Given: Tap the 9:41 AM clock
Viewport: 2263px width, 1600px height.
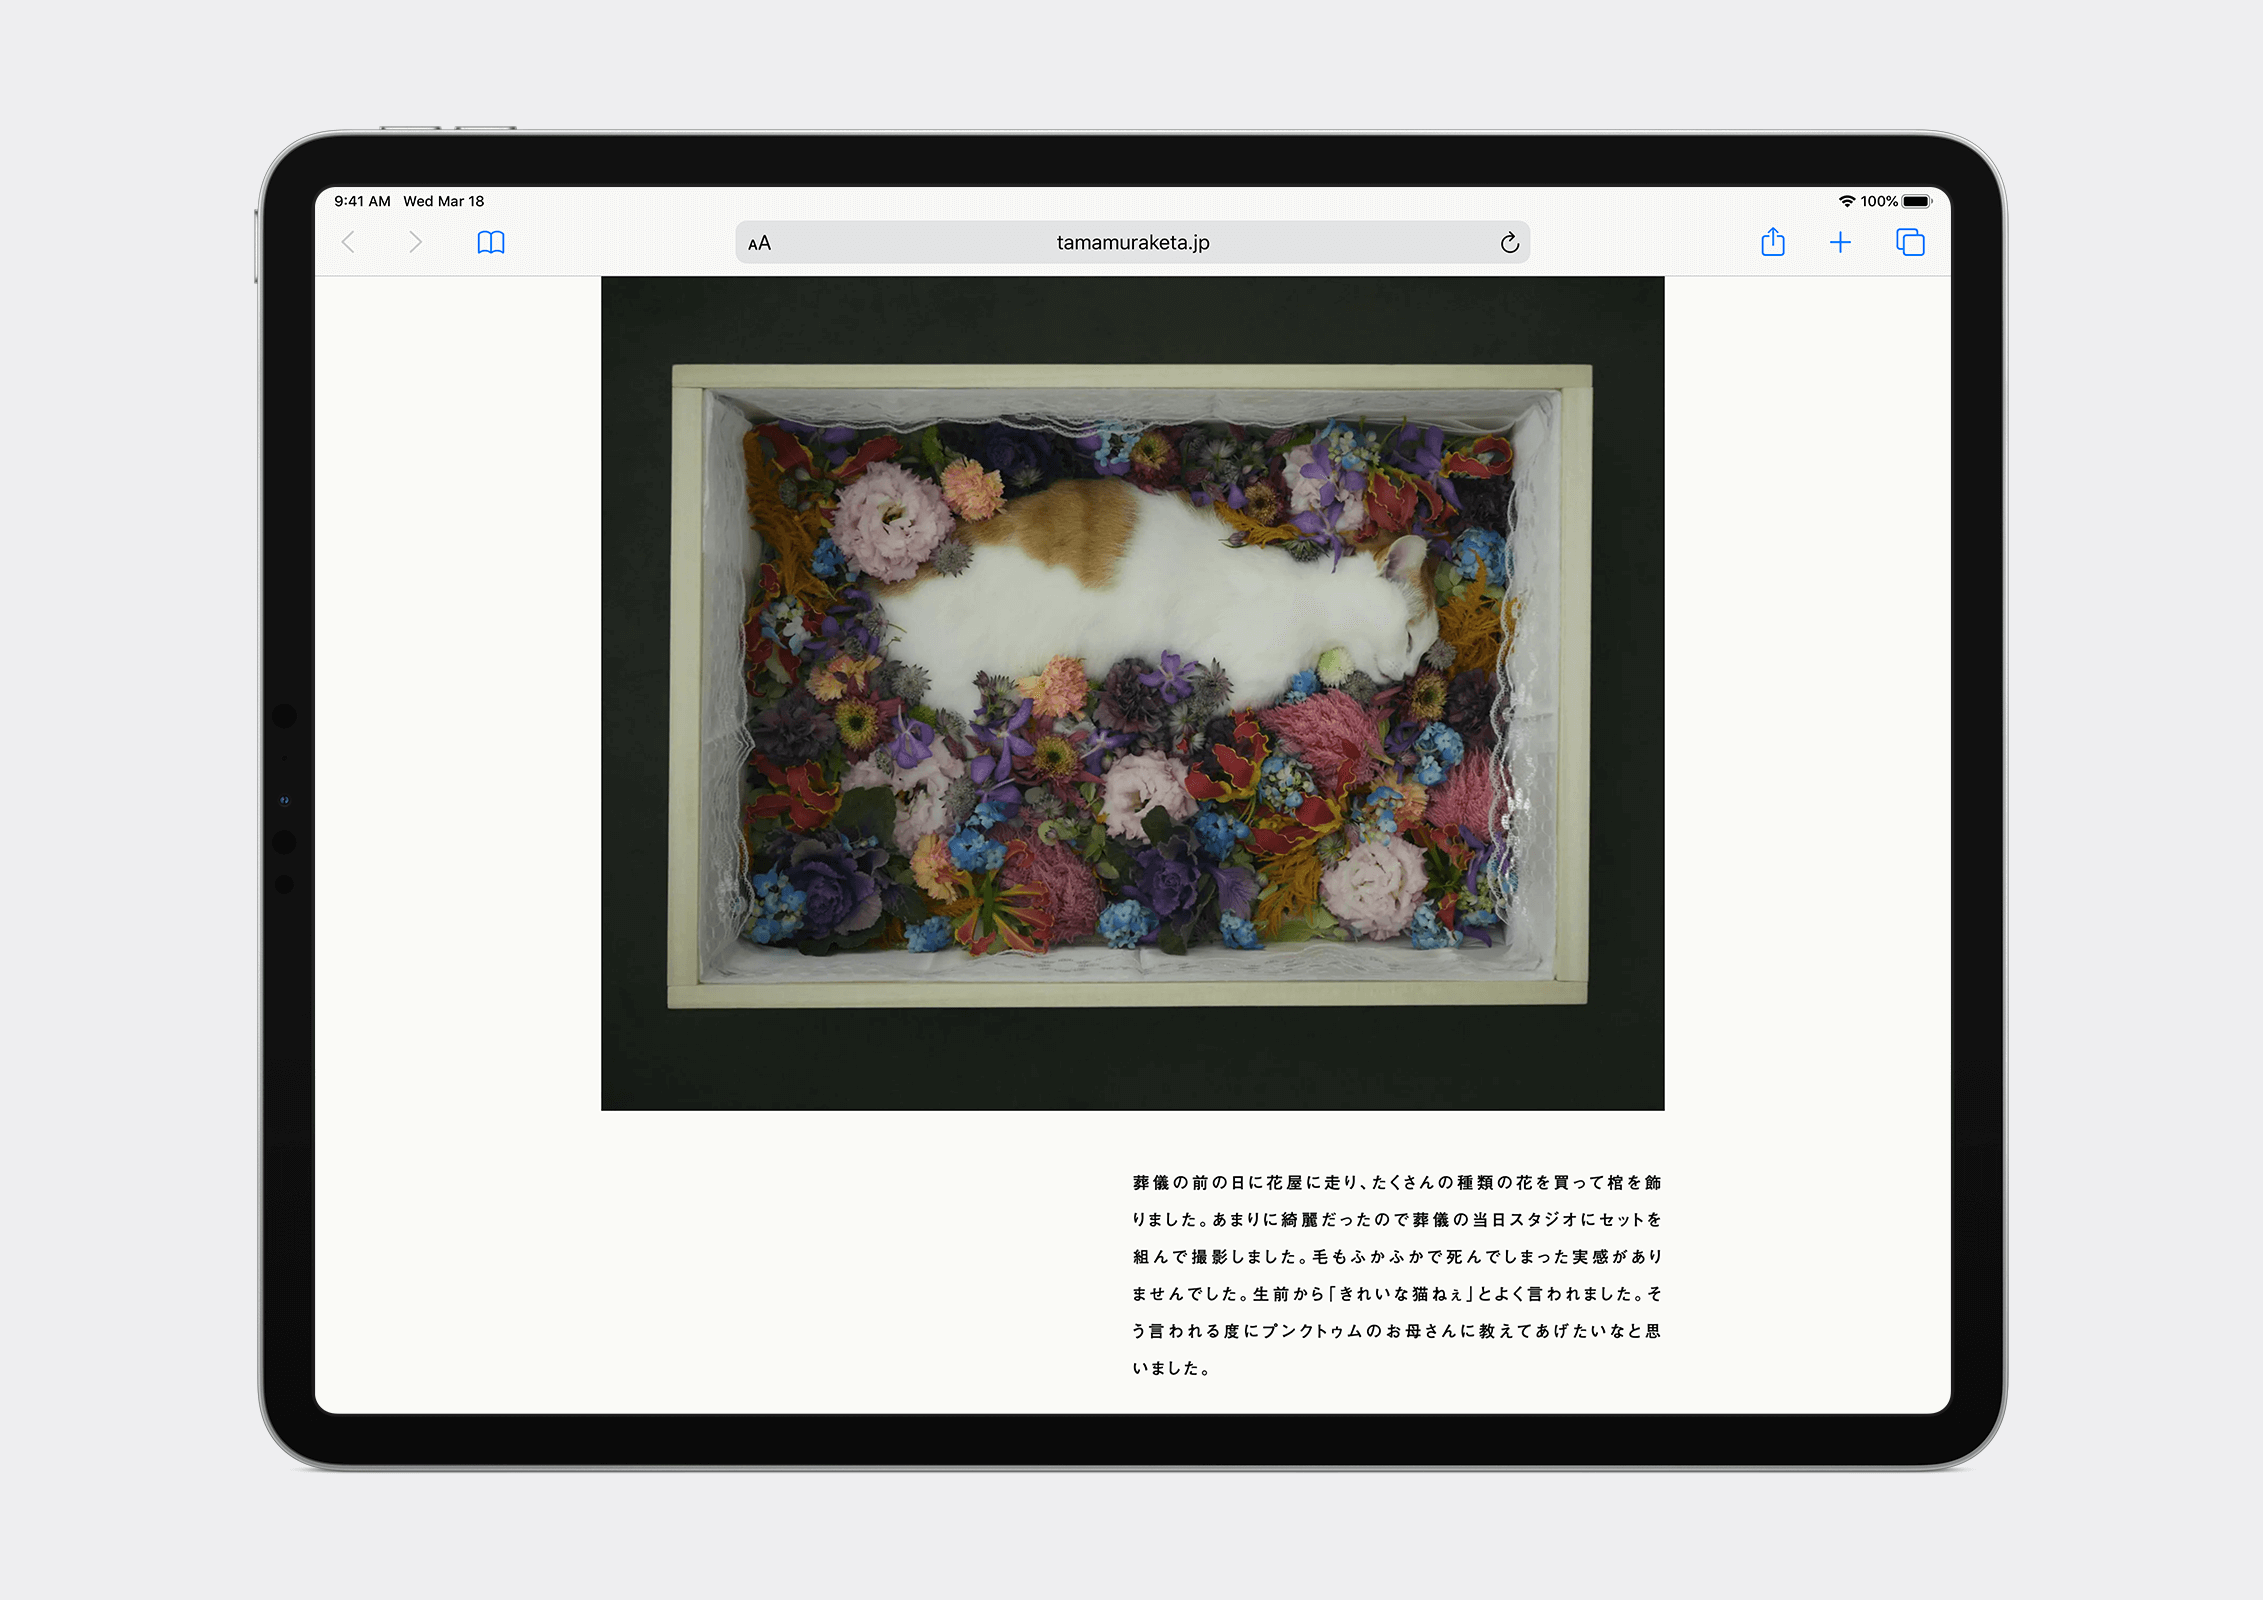Looking at the screenshot, I should pos(362,201).
